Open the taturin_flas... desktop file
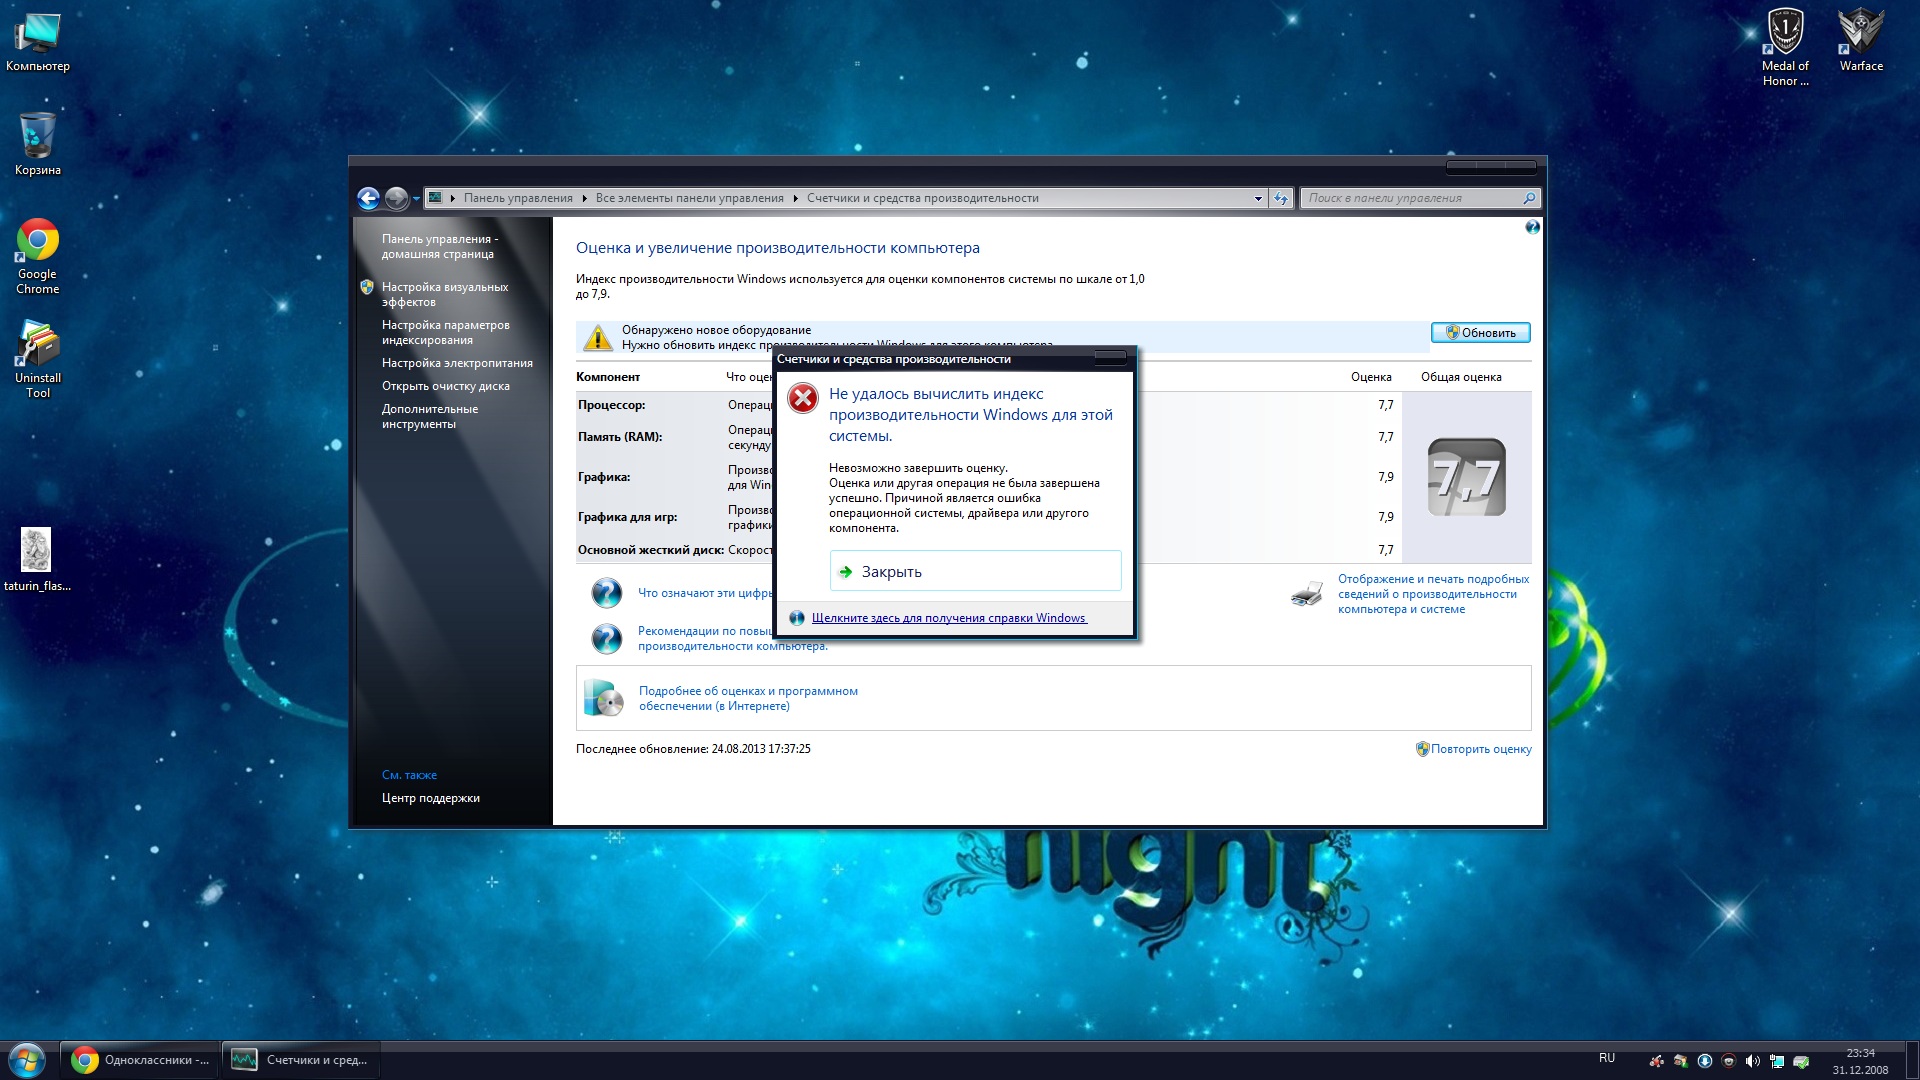 point(37,560)
